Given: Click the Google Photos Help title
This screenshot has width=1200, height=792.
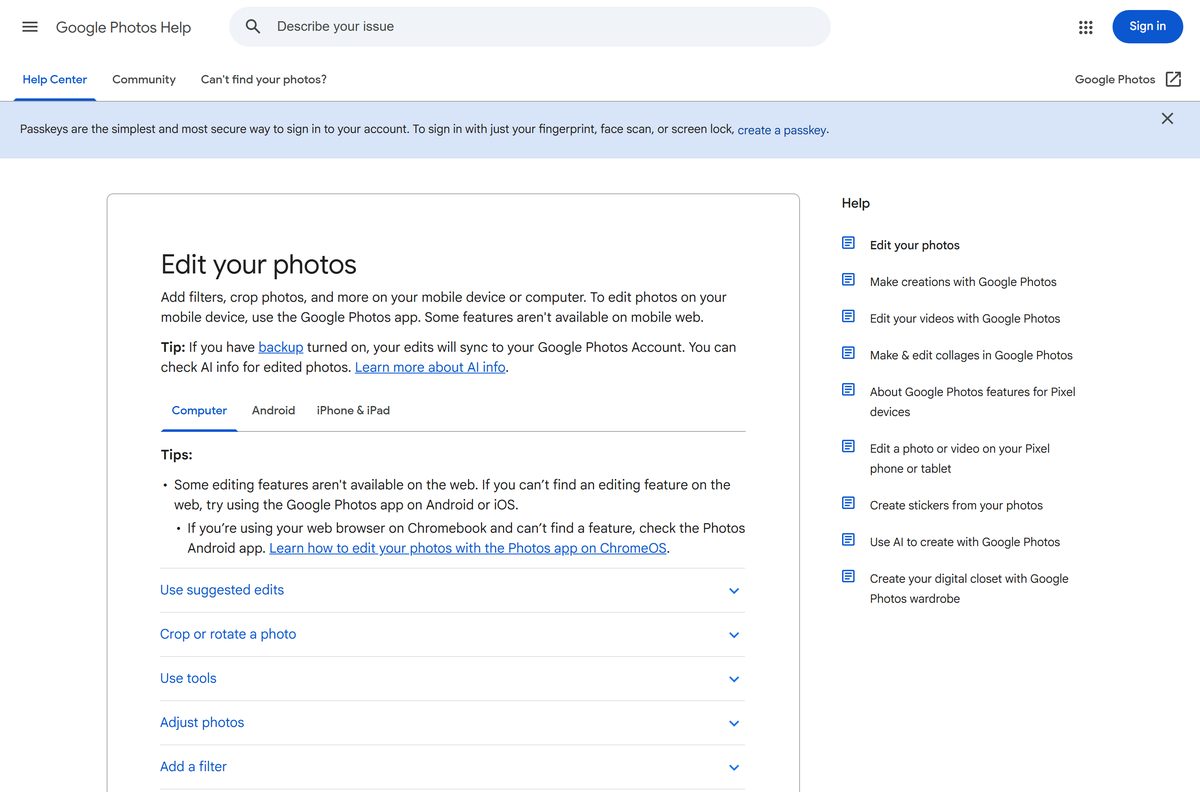Looking at the screenshot, I should (123, 28).
